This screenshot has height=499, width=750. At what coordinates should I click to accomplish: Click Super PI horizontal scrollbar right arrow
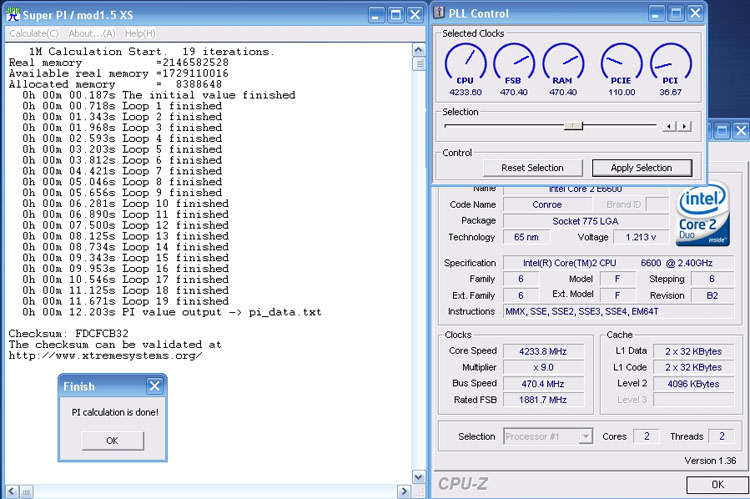tap(404, 491)
